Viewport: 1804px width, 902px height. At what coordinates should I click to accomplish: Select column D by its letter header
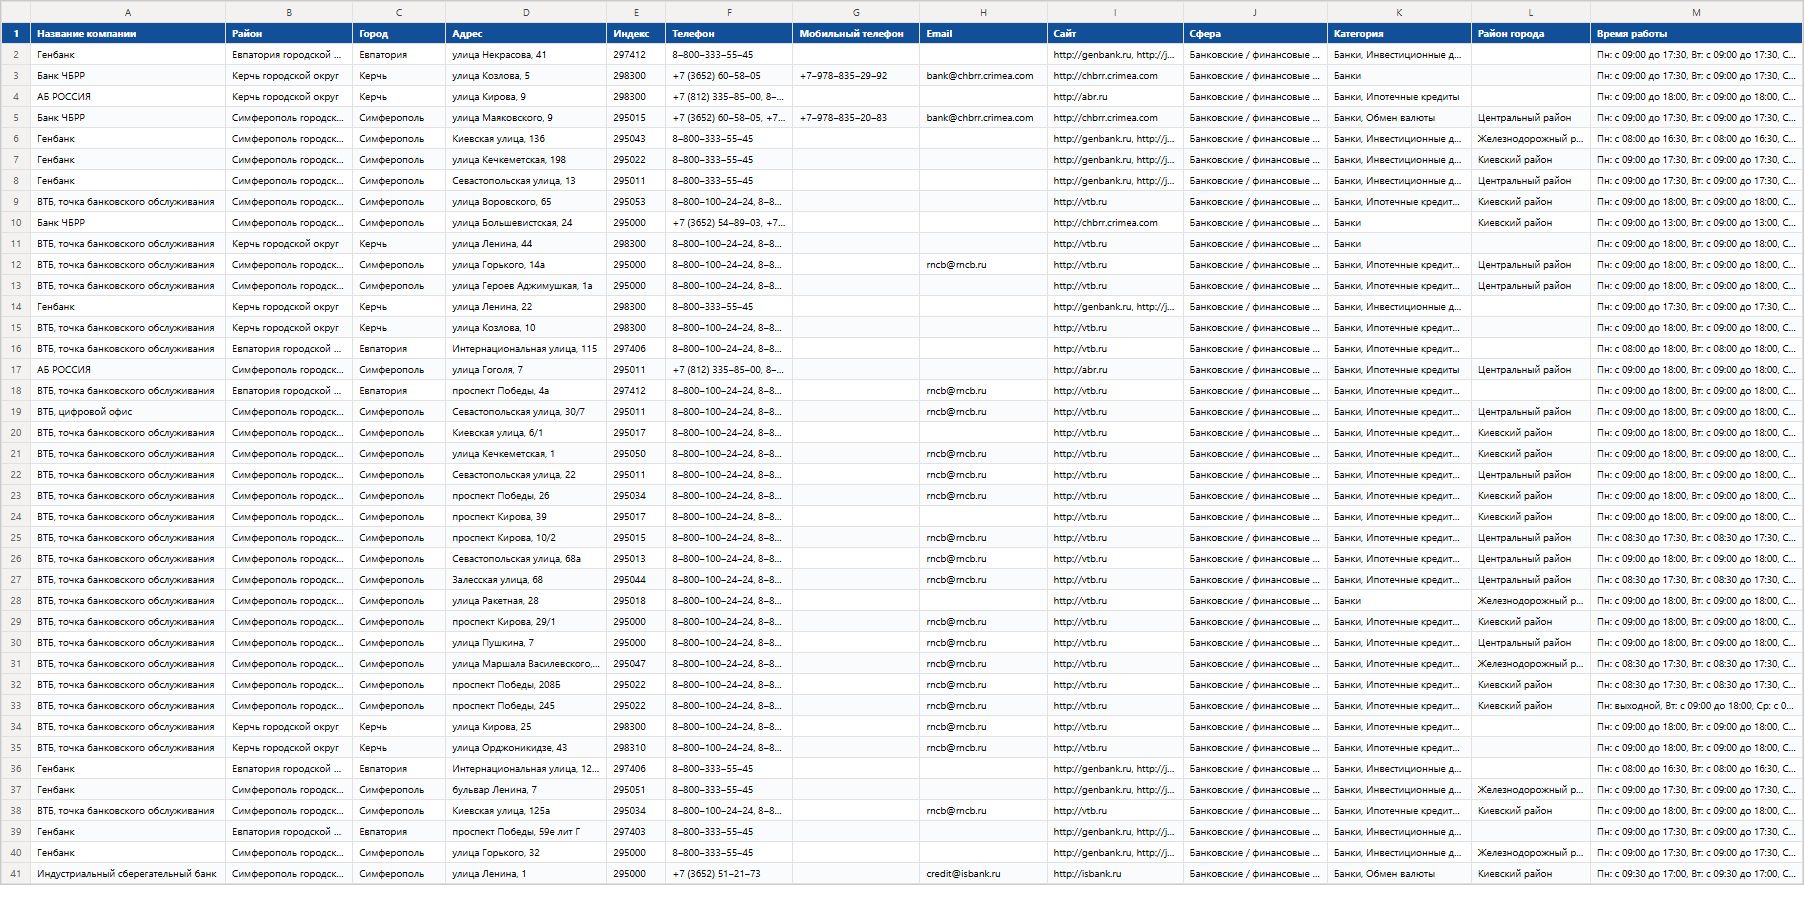tap(526, 12)
